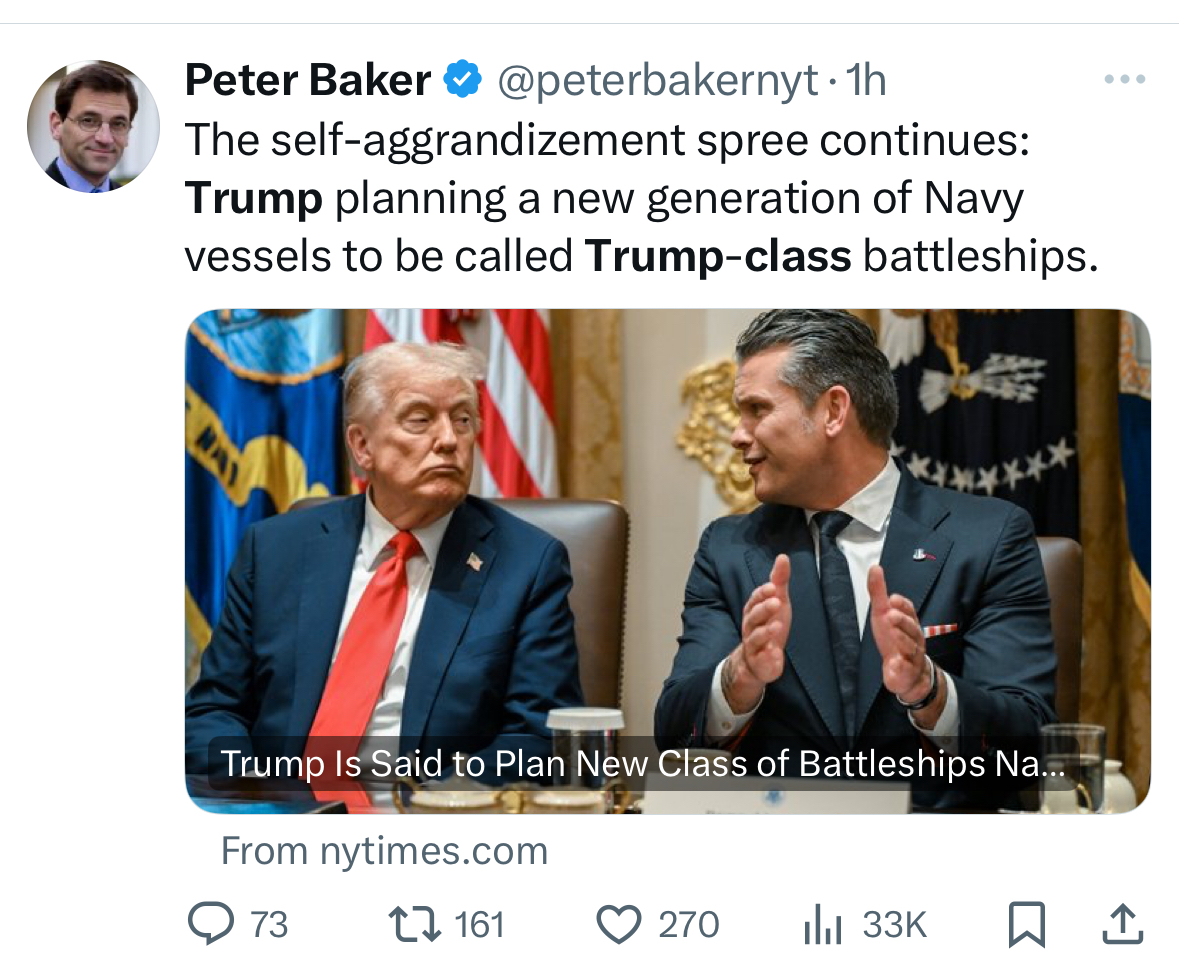Click the 161 reposts count
Image resolution: width=1179 pixels, height=958 pixels.
pyautogui.click(x=480, y=925)
